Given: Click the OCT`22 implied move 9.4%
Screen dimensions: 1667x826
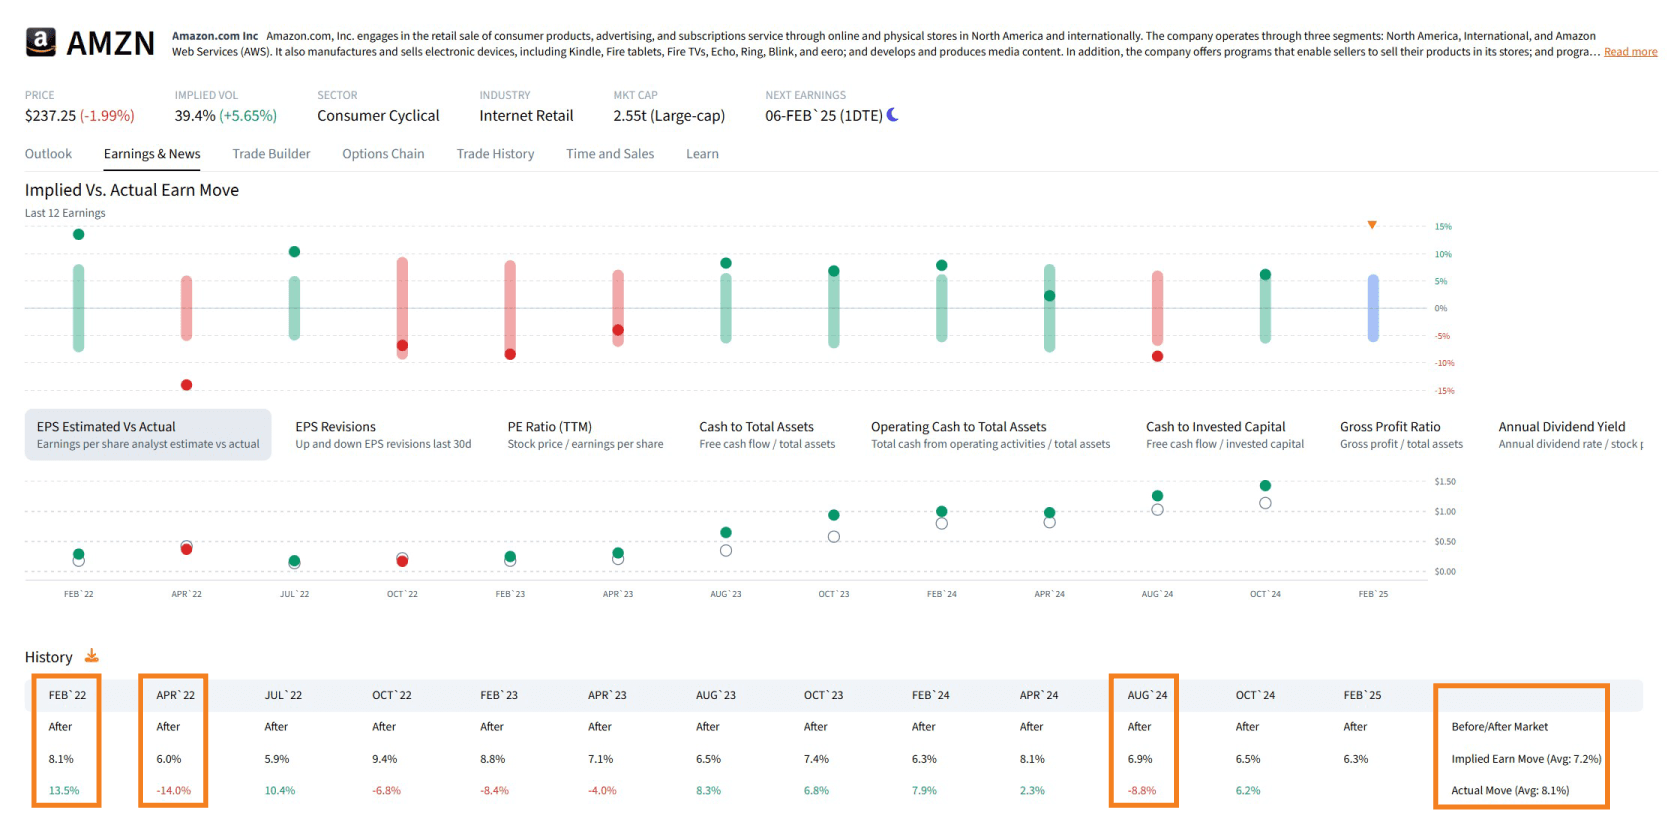Looking at the screenshot, I should click(x=384, y=759).
